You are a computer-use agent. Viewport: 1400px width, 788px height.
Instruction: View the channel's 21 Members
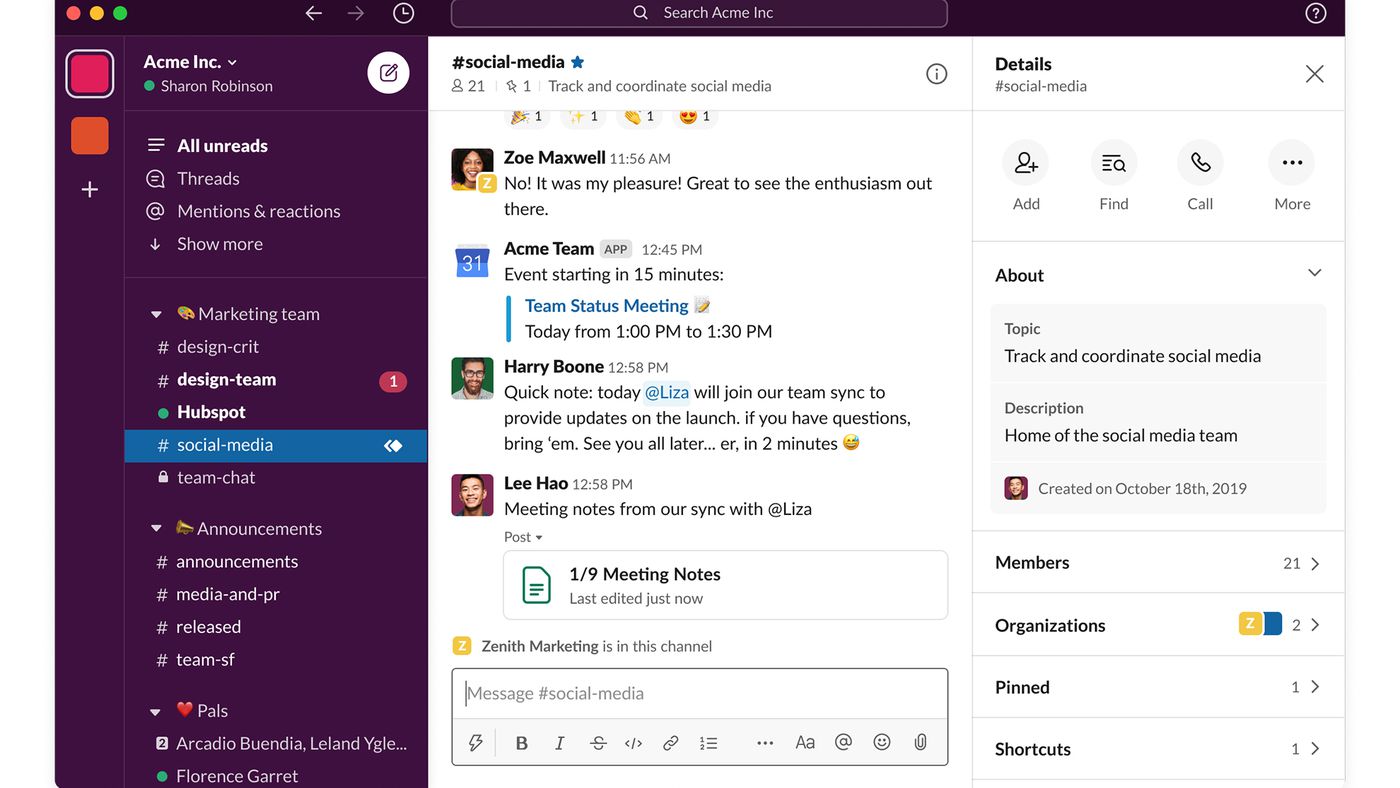coord(1158,562)
